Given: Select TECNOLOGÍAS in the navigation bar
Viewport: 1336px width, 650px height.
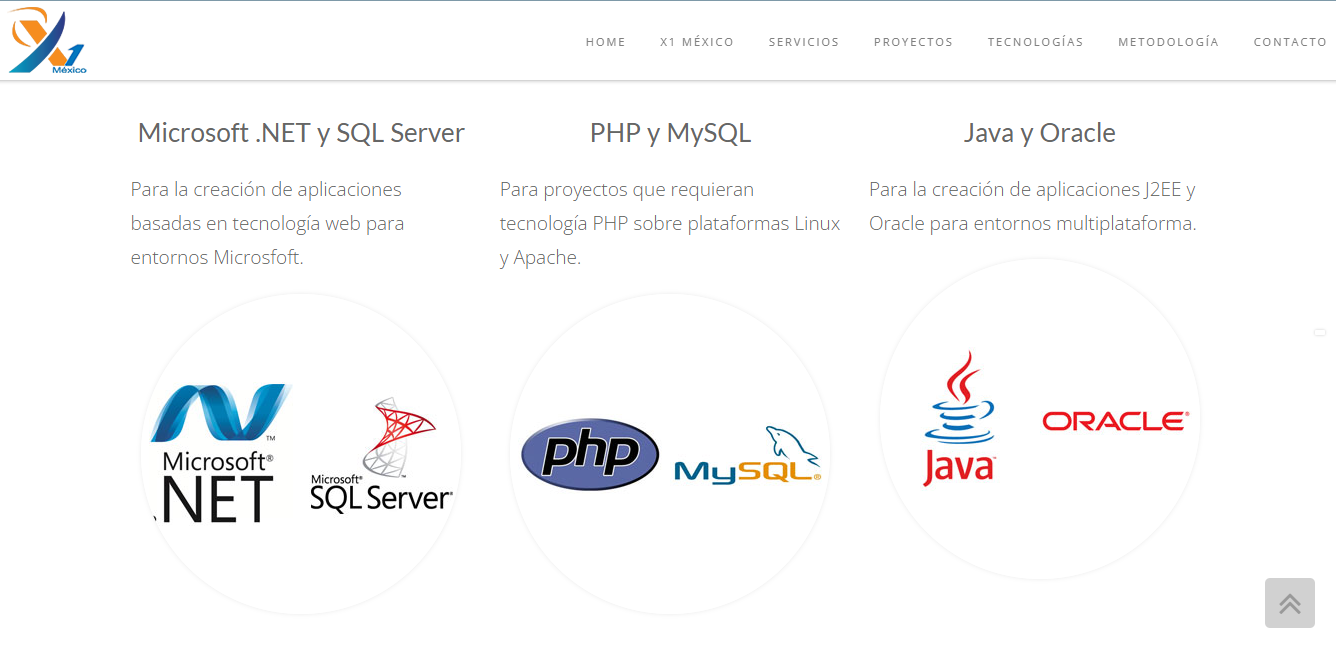Looking at the screenshot, I should (x=1036, y=42).
